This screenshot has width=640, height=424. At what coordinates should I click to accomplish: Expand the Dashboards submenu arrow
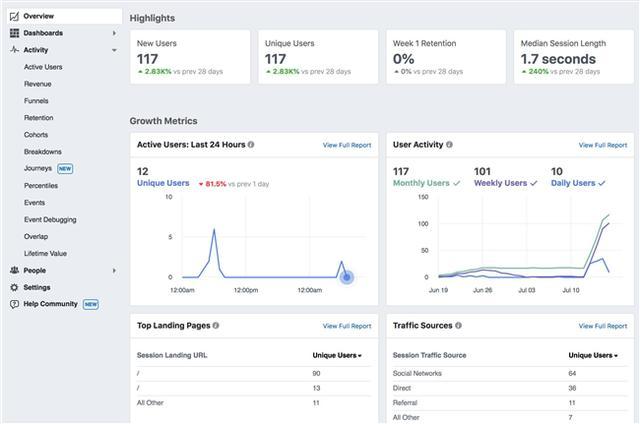113,33
